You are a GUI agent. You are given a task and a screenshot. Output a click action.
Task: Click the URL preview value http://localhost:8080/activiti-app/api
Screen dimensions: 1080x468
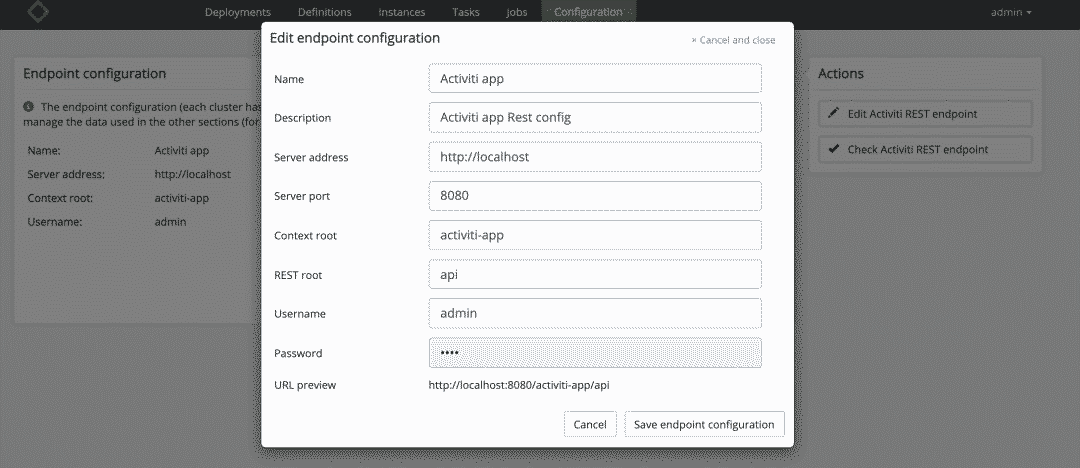point(519,385)
